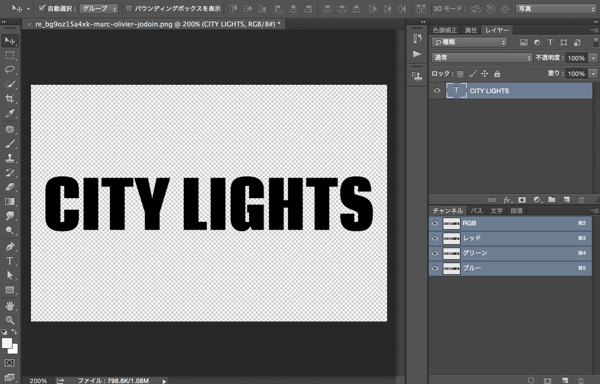Select the Healing Brush tool
600x384 pixels.
tap(10, 129)
